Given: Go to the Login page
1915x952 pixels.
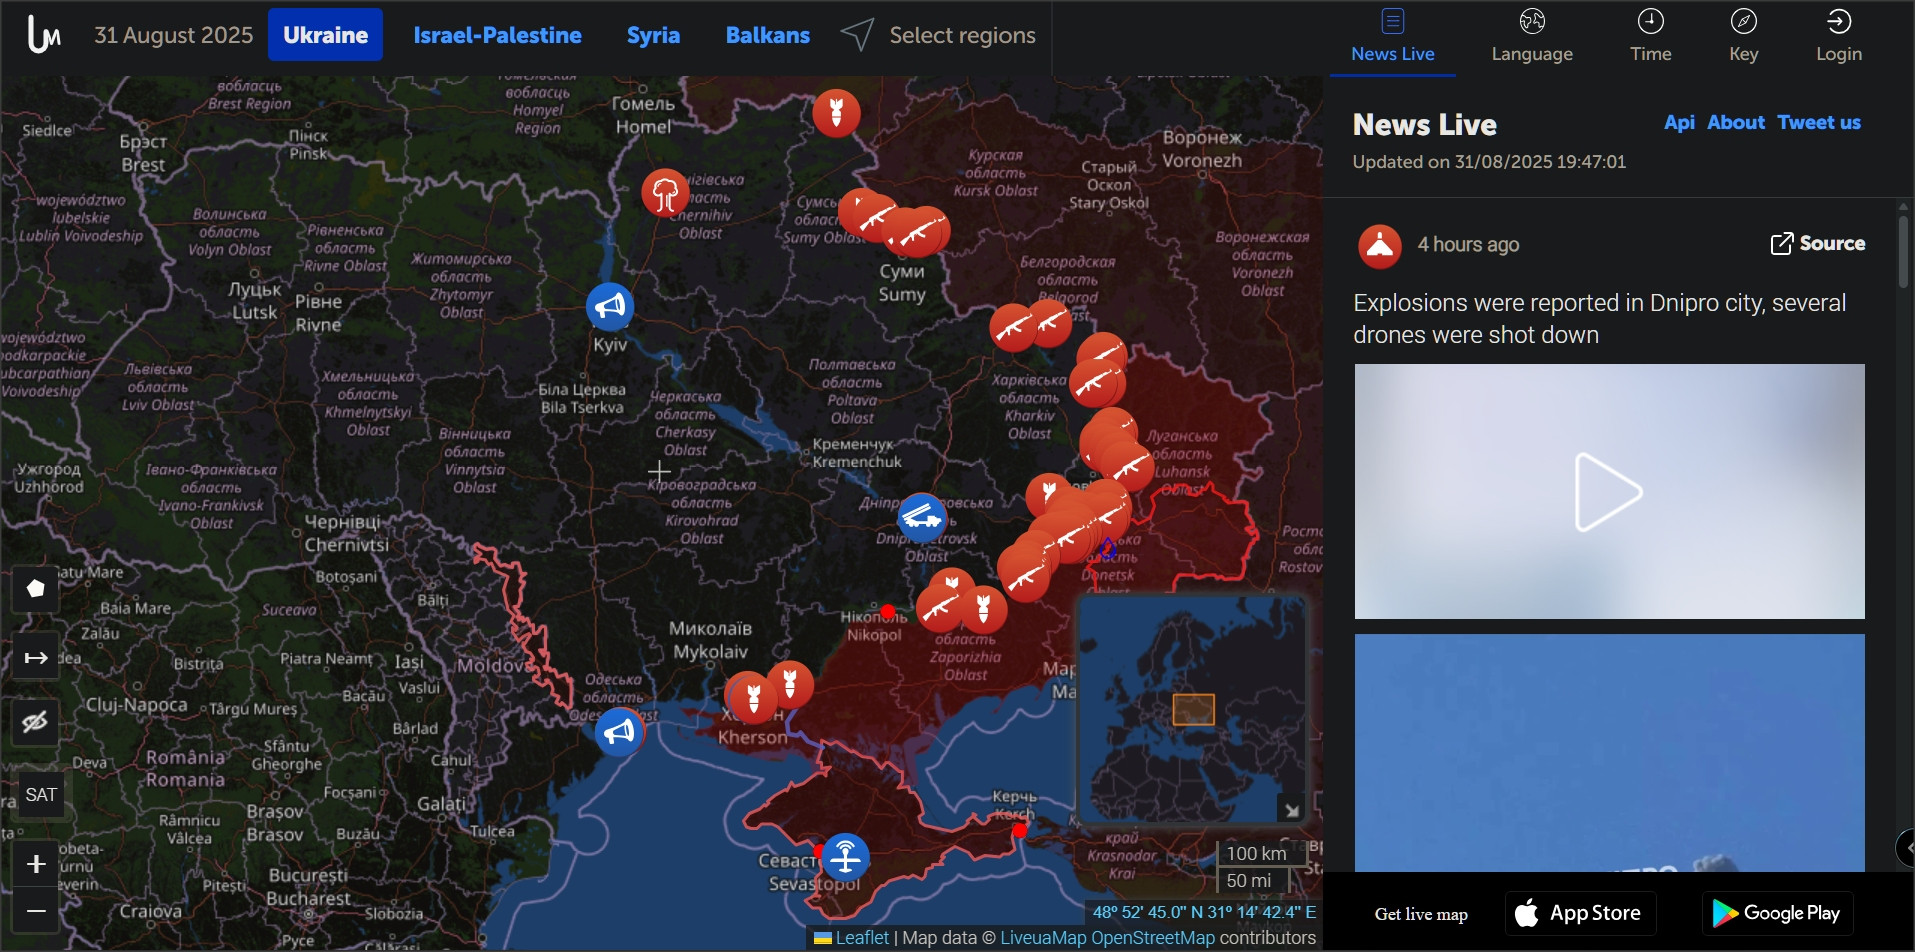Looking at the screenshot, I should [1838, 37].
